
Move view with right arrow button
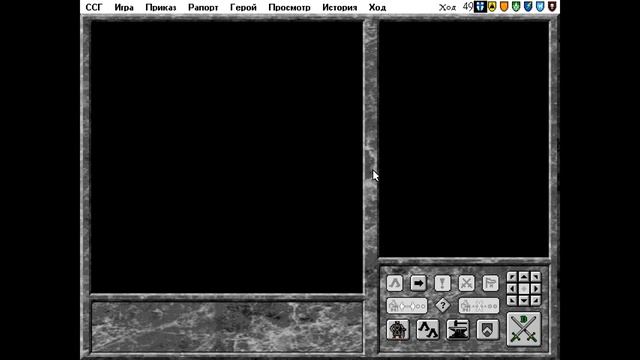tap(536, 289)
